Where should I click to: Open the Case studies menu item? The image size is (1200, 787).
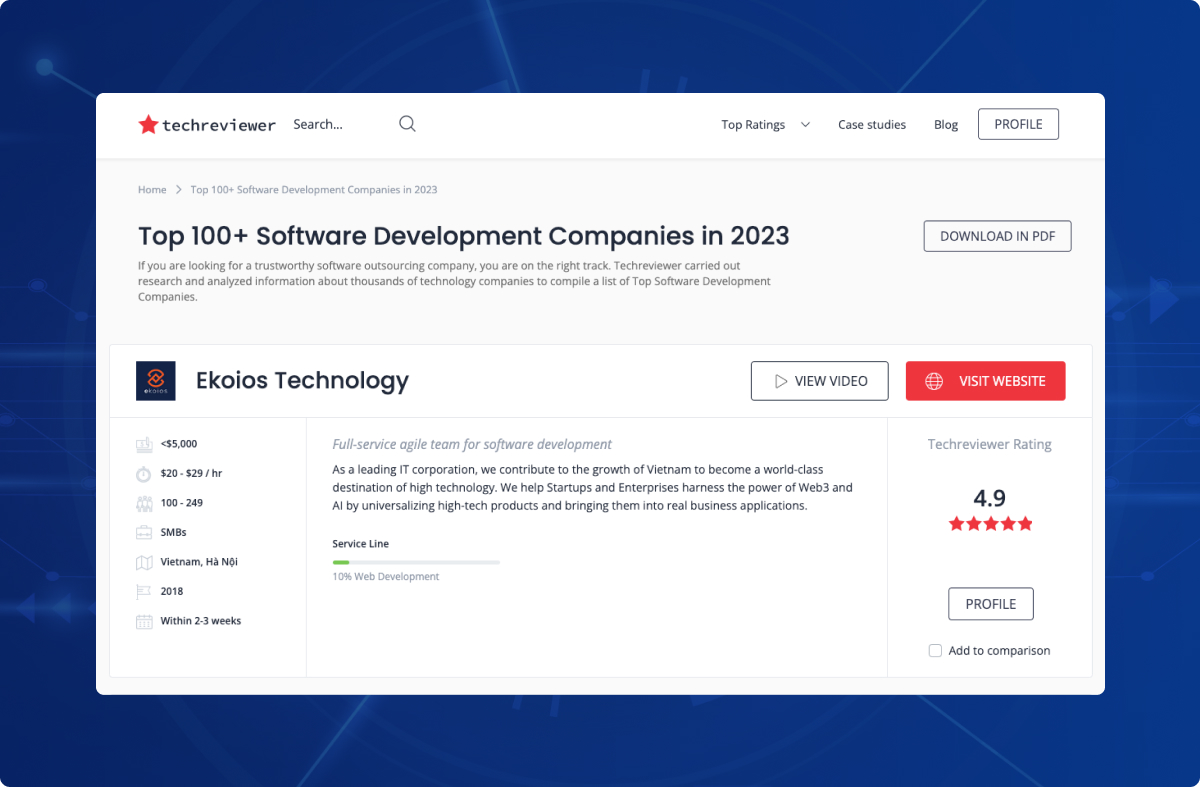[x=871, y=124]
